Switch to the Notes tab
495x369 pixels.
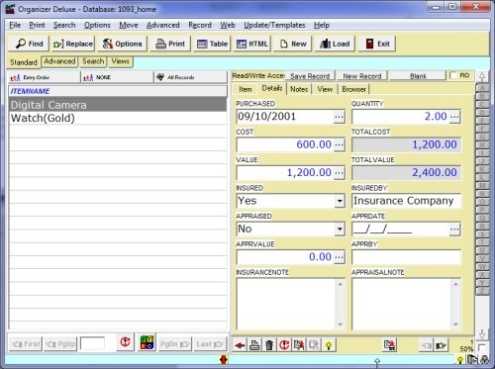299,89
